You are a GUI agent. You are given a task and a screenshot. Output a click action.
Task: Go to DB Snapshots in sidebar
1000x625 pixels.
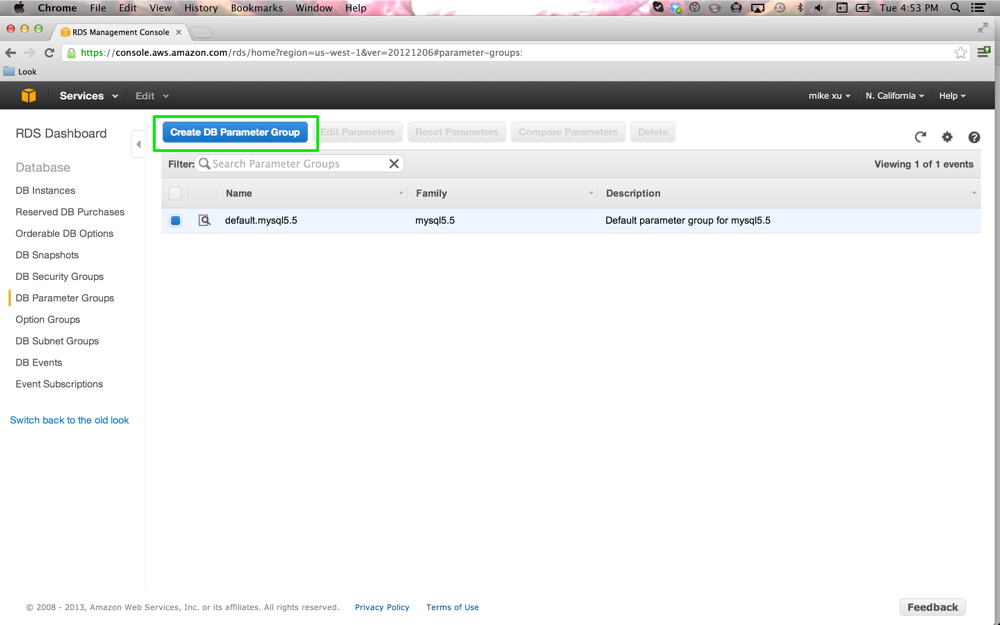47,255
